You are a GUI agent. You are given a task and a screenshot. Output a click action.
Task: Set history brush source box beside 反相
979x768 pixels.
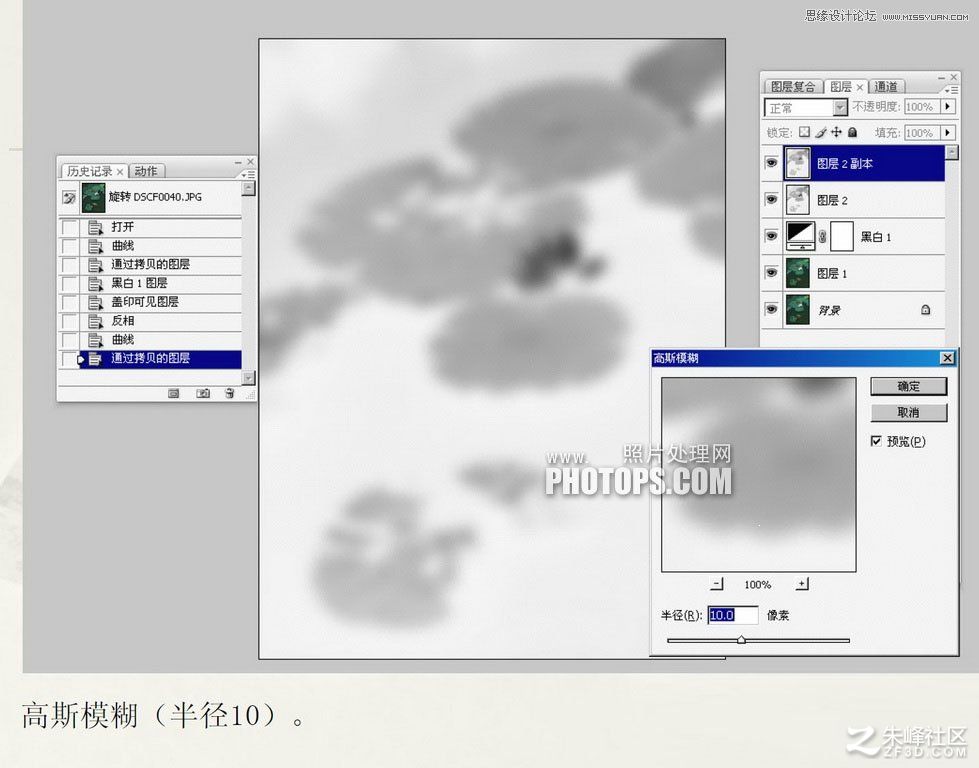pos(69,321)
